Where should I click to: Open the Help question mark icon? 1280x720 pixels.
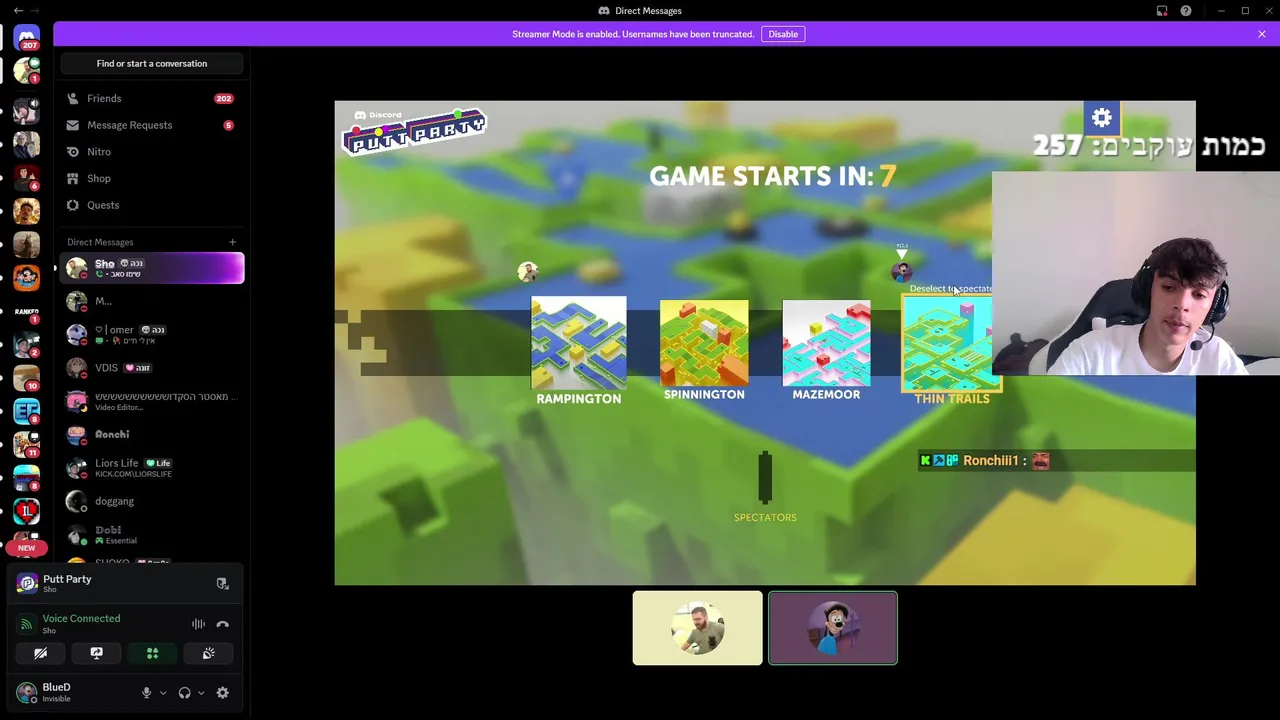[1186, 11]
